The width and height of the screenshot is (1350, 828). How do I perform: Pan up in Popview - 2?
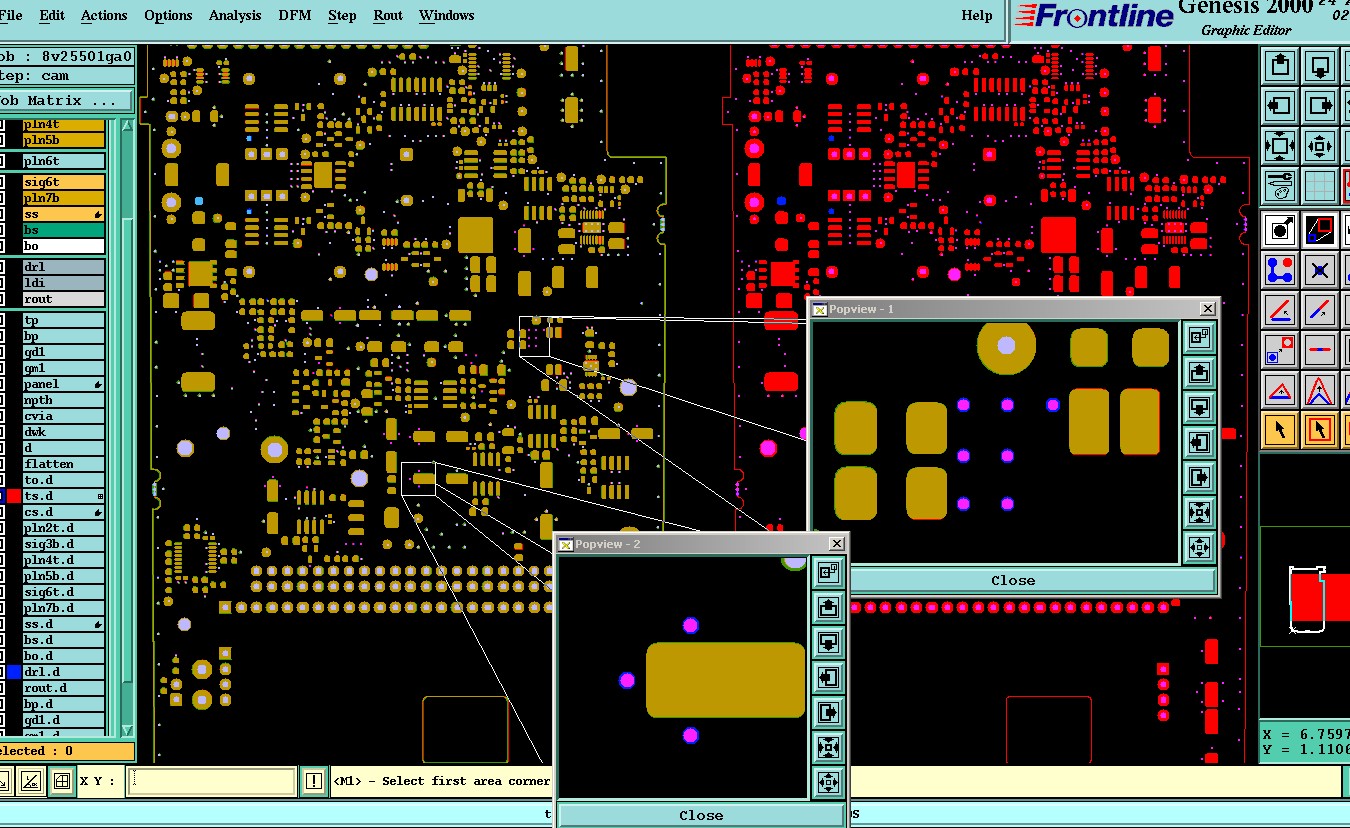click(828, 607)
